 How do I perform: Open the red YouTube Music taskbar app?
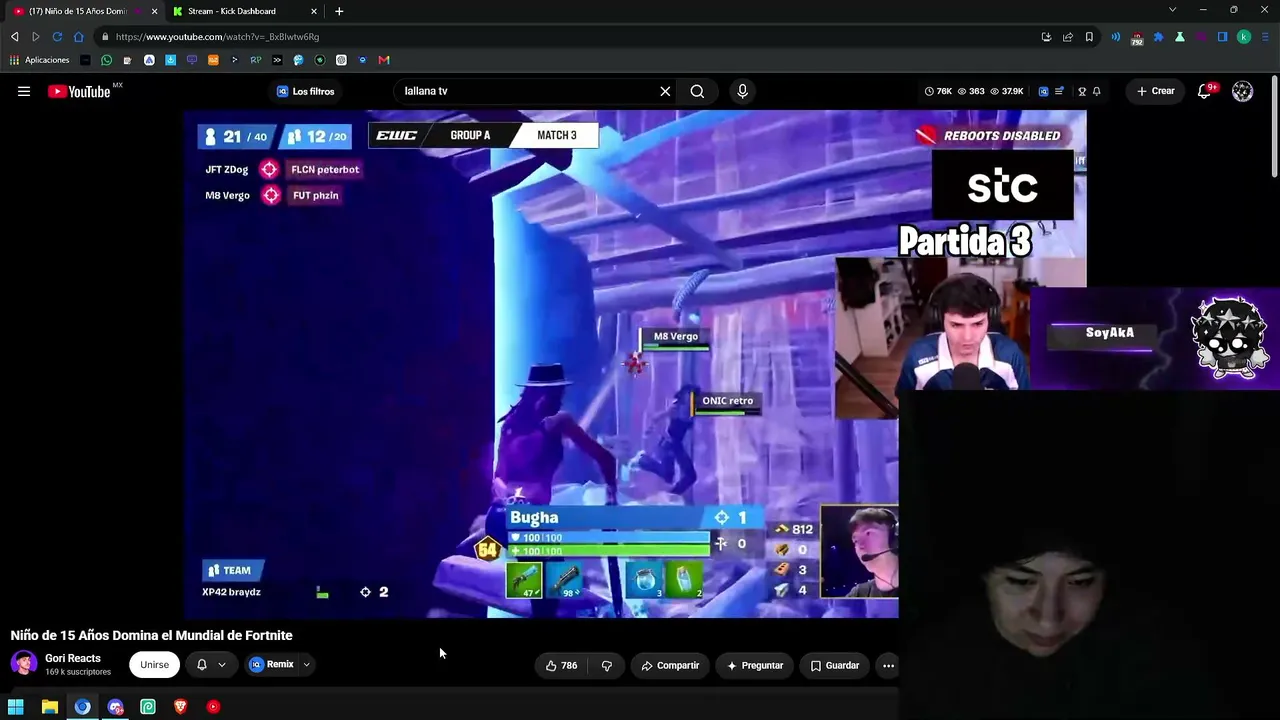click(213, 707)
